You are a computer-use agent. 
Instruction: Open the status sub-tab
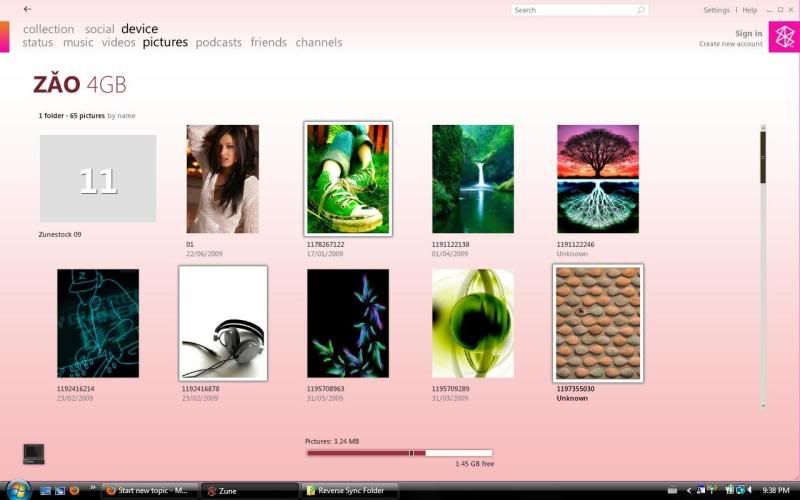pyautogui.click(x=38, y=42)
